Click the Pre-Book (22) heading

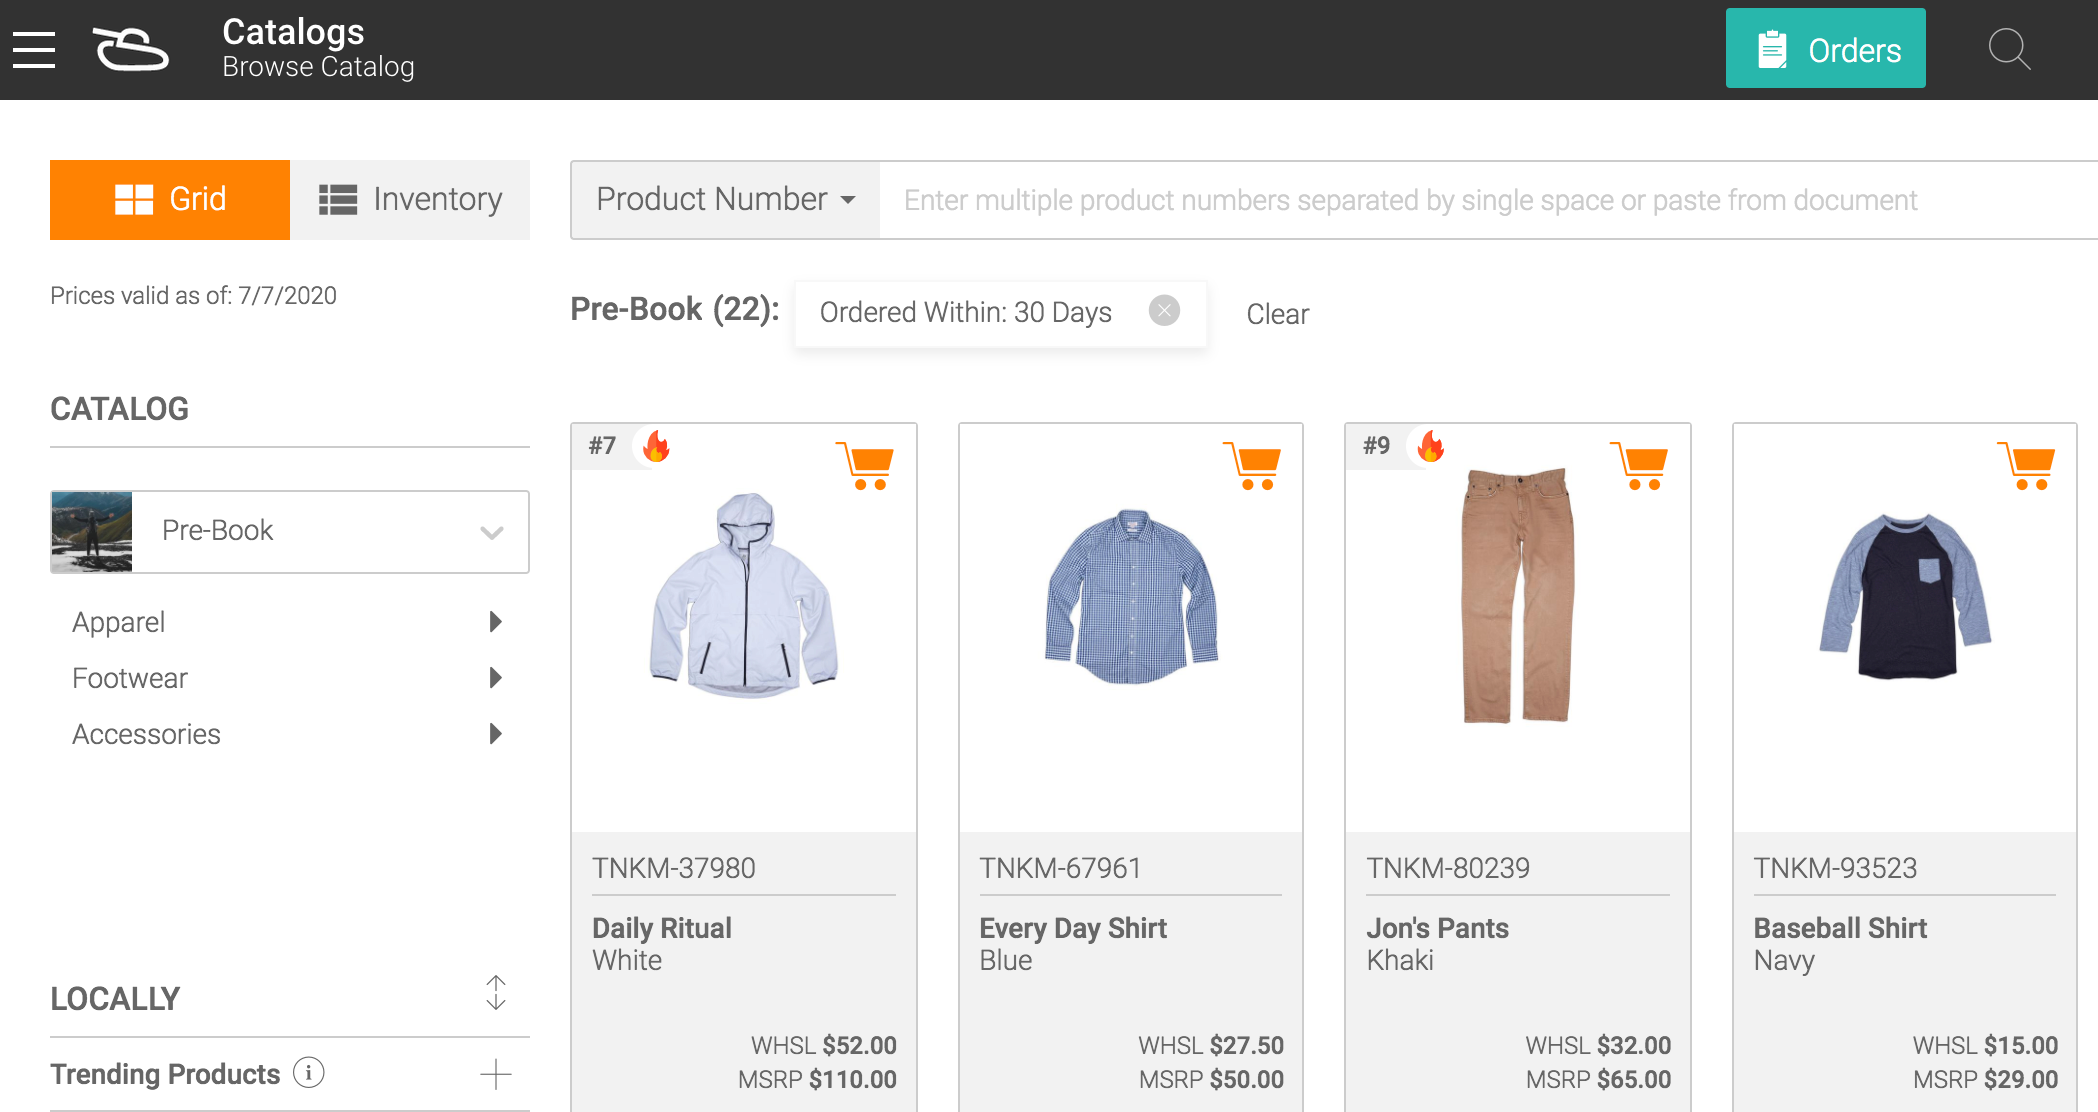675,310
